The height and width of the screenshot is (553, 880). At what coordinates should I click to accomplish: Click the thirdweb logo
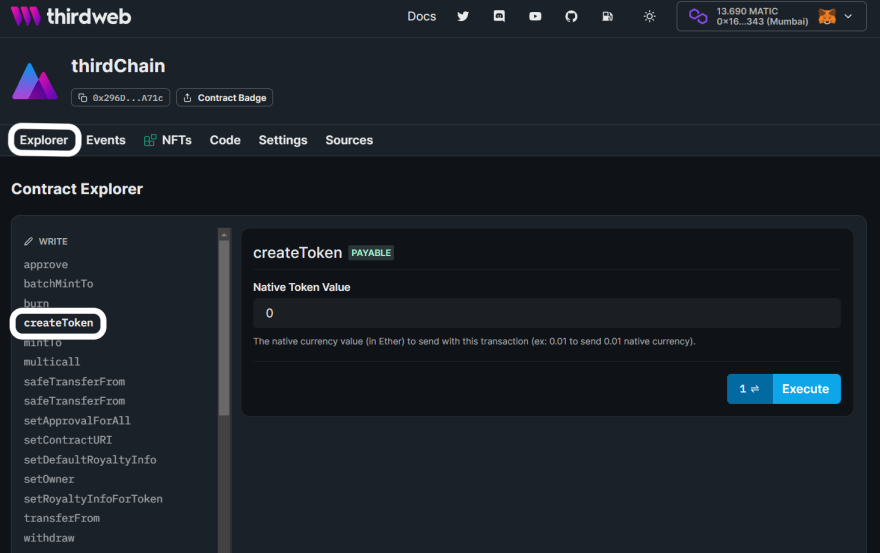(71, 16)
